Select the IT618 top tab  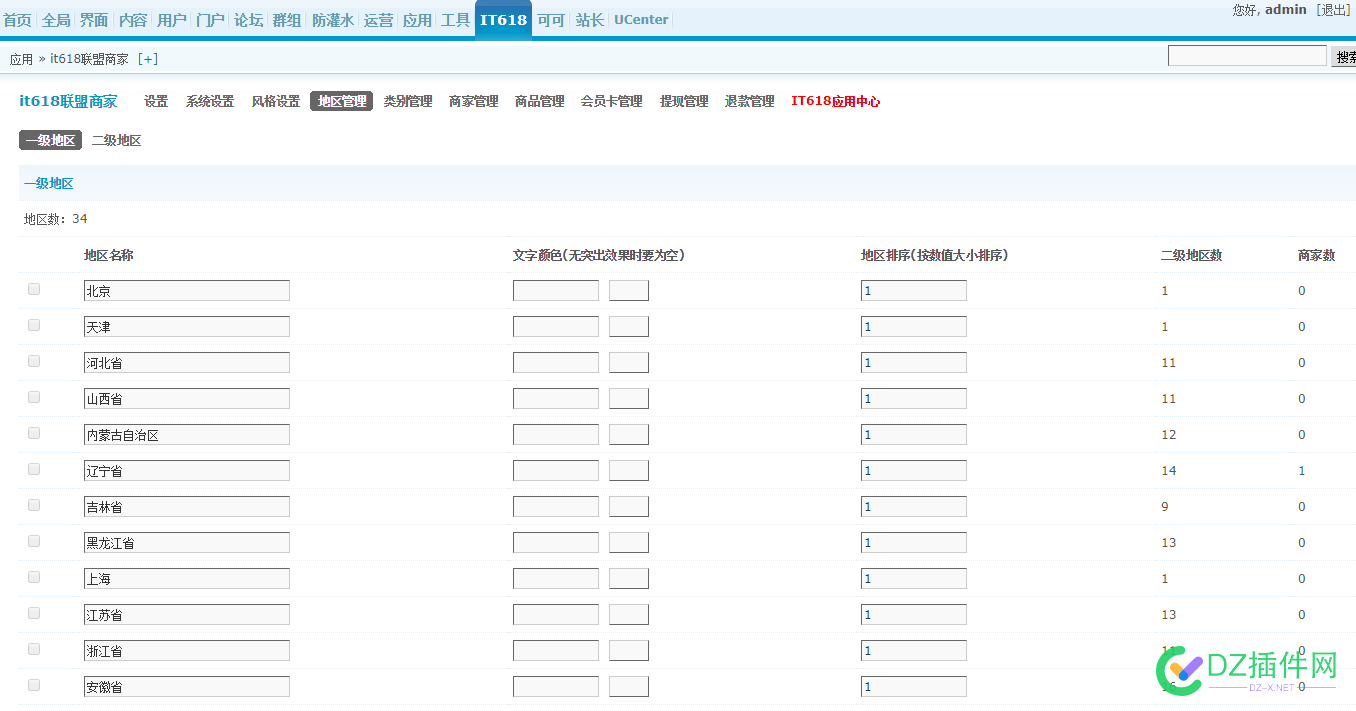tap(503, 20)
